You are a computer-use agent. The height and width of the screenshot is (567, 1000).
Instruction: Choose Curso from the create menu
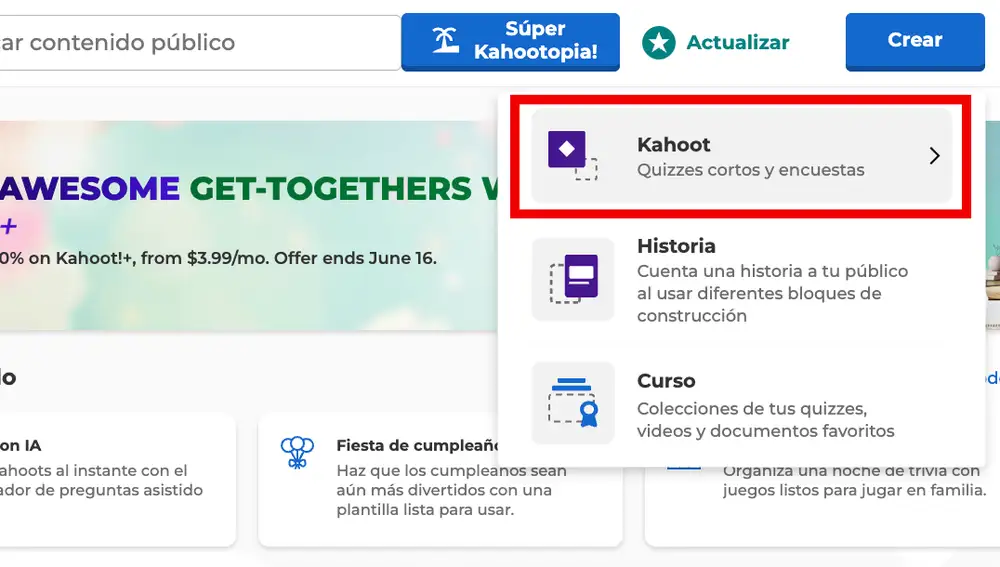tap(742, 404)
